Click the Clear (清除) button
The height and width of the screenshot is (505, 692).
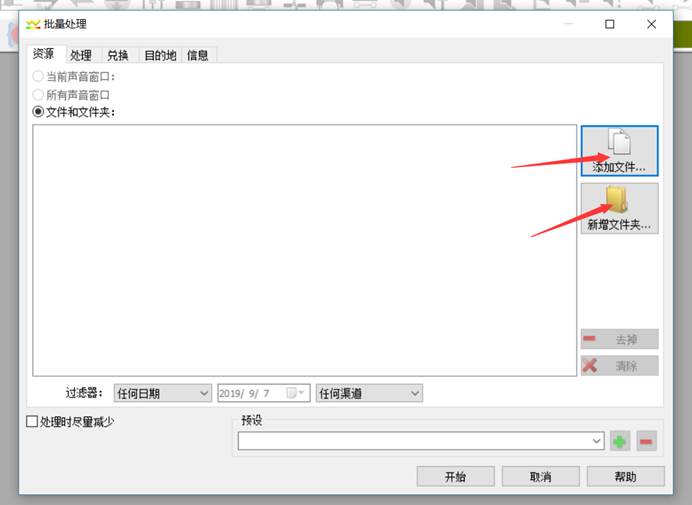point(619,366)
